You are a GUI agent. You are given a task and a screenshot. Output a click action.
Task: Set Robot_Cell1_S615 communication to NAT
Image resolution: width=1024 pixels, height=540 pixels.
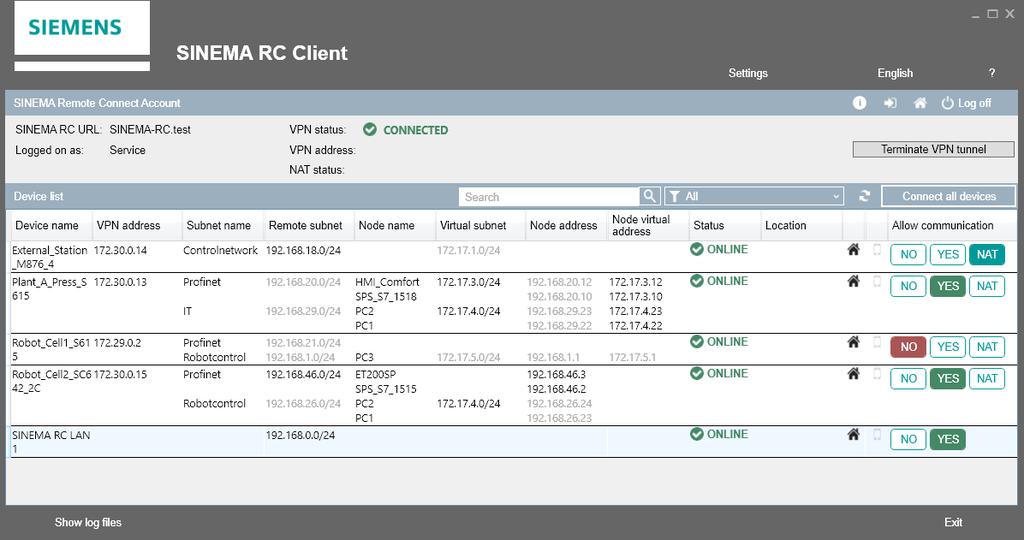coord(987,347)
